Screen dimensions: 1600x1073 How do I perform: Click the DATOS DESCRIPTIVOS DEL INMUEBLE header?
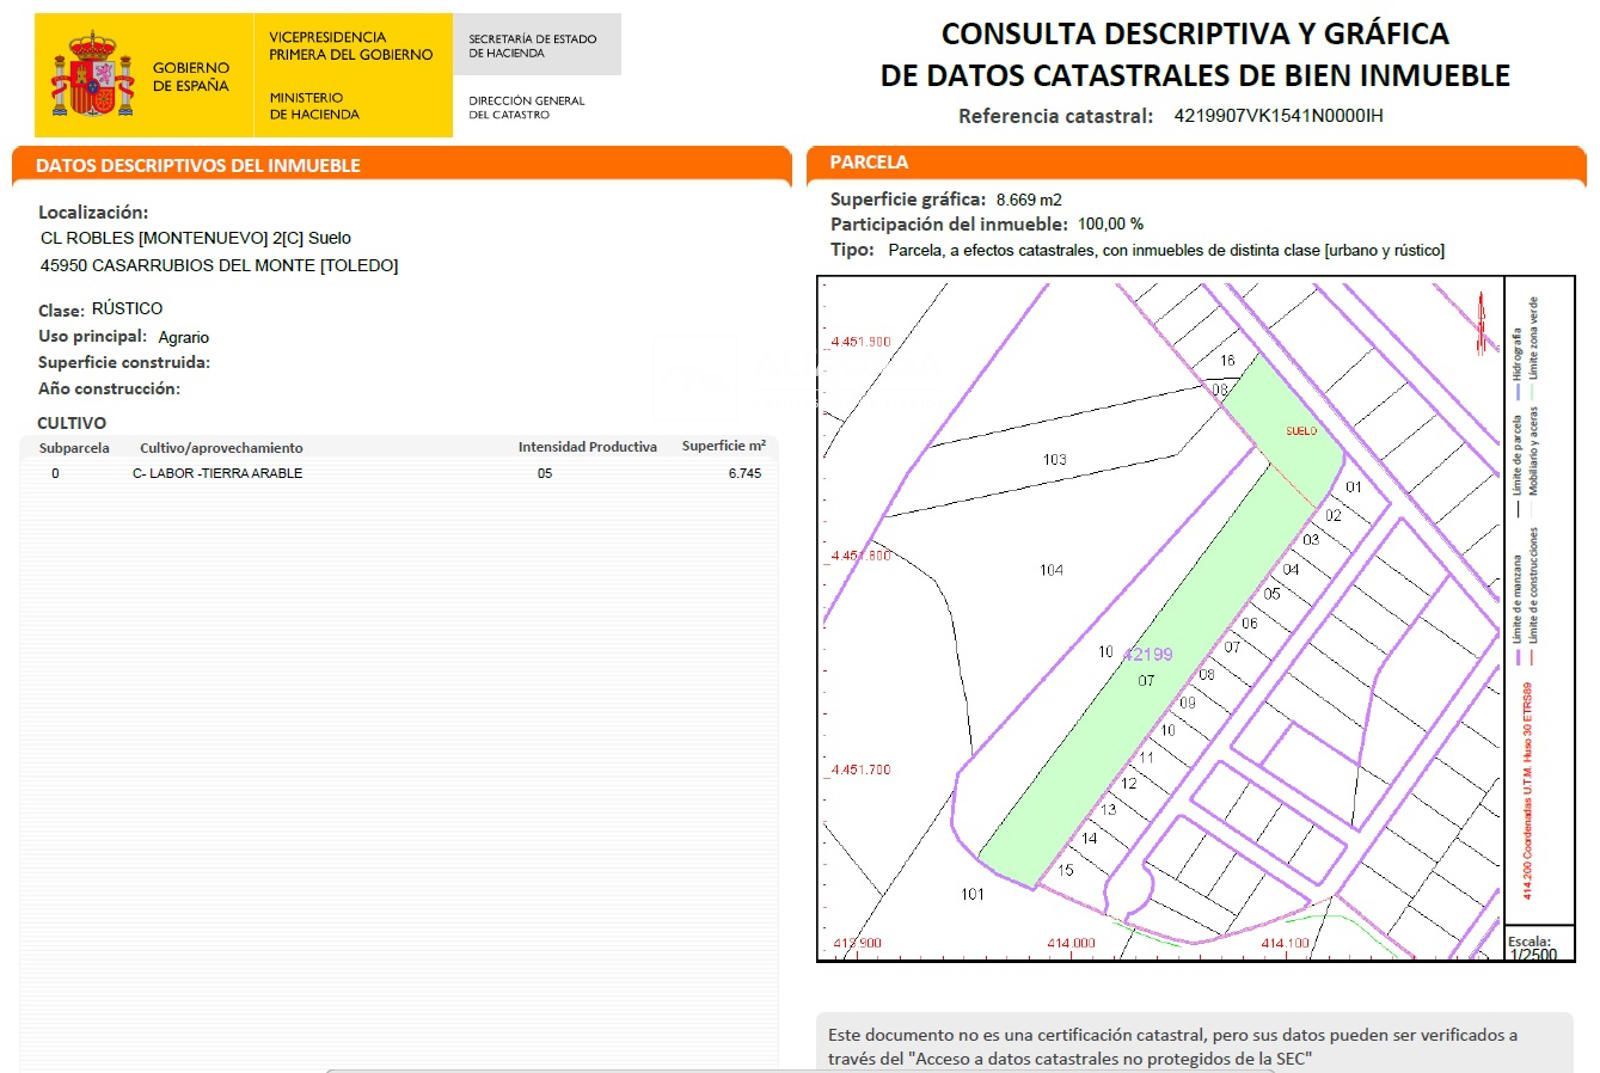click(x=198, y=166)
